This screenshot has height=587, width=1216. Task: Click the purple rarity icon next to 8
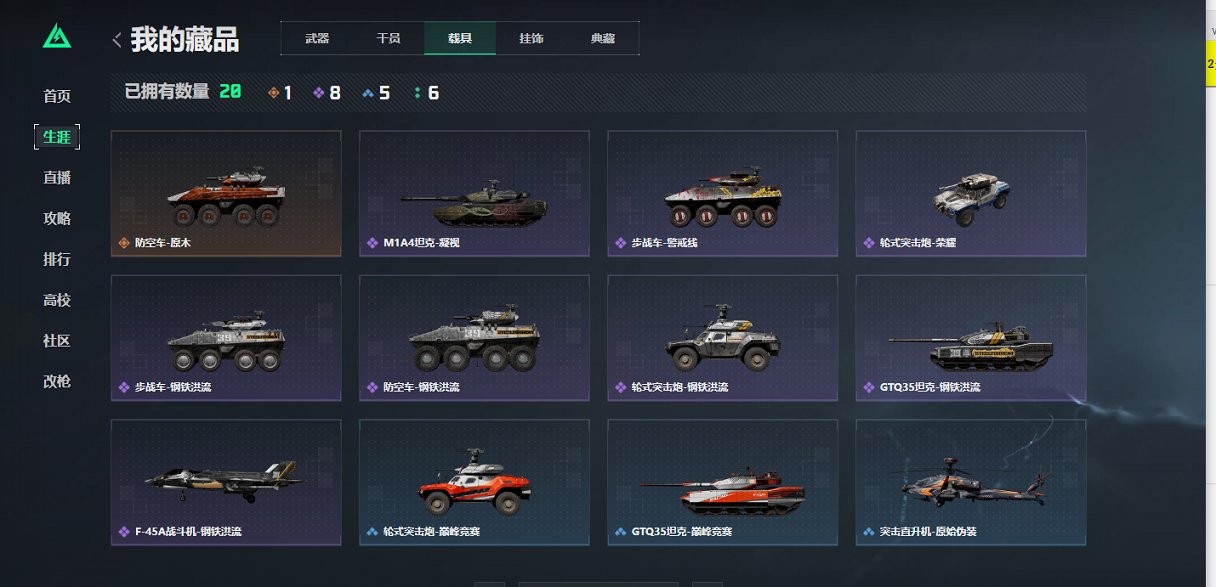click(319, 93)
